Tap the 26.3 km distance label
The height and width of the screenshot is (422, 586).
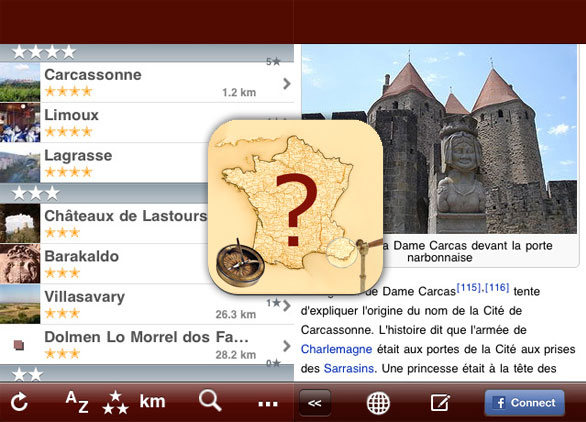click(236, 314)
